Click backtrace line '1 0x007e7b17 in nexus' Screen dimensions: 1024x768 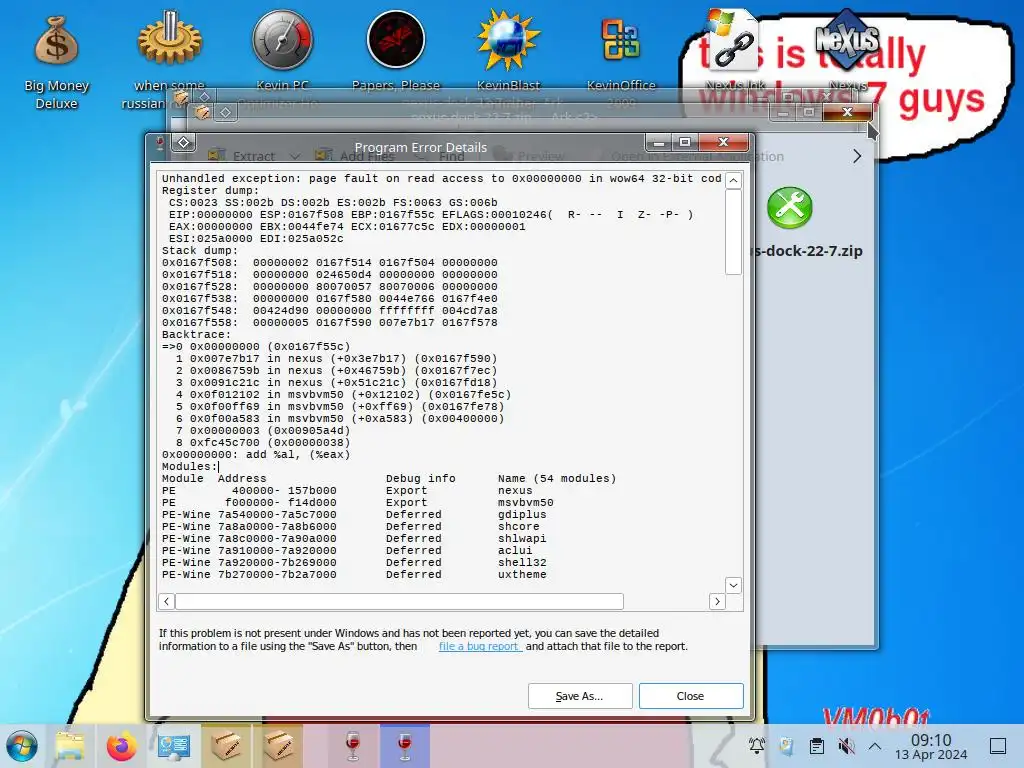pyautogui.click(x=336, y=359)
